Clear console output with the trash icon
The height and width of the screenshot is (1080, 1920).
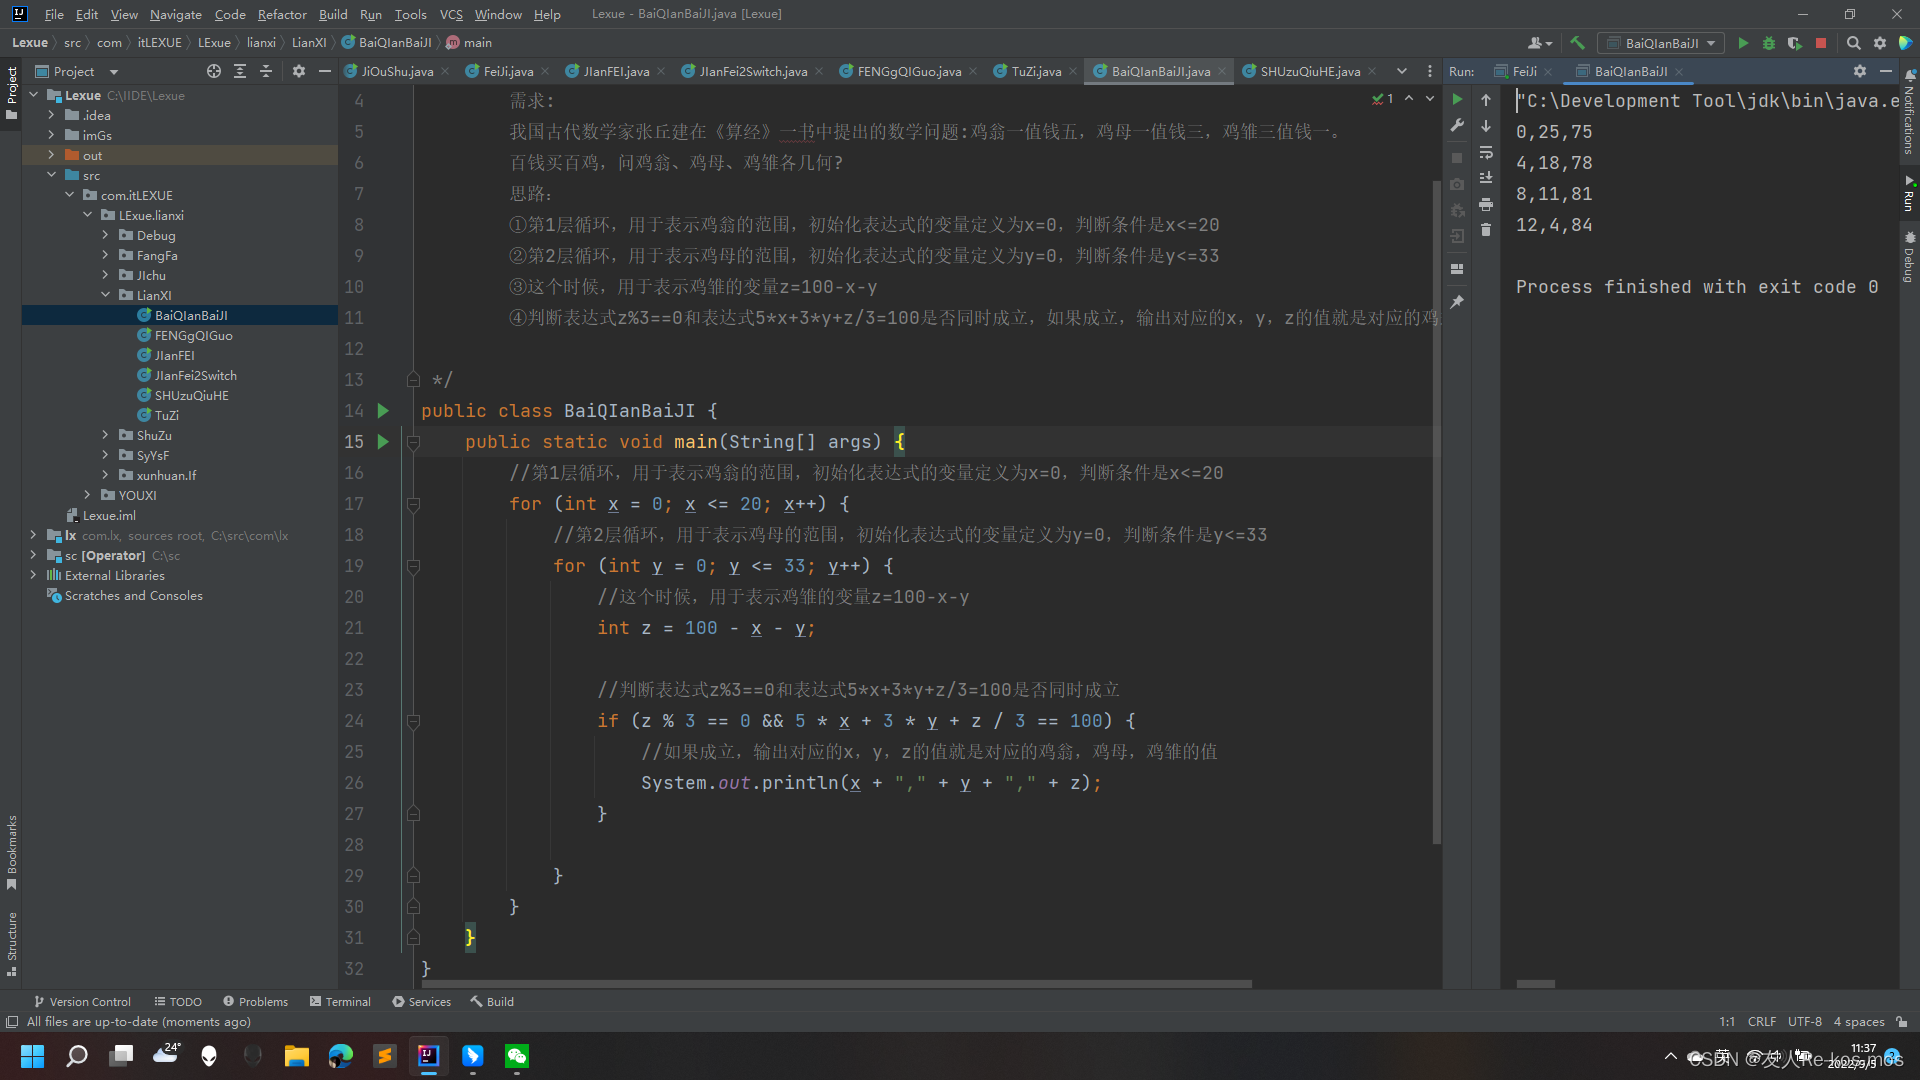coord(1486,230)
